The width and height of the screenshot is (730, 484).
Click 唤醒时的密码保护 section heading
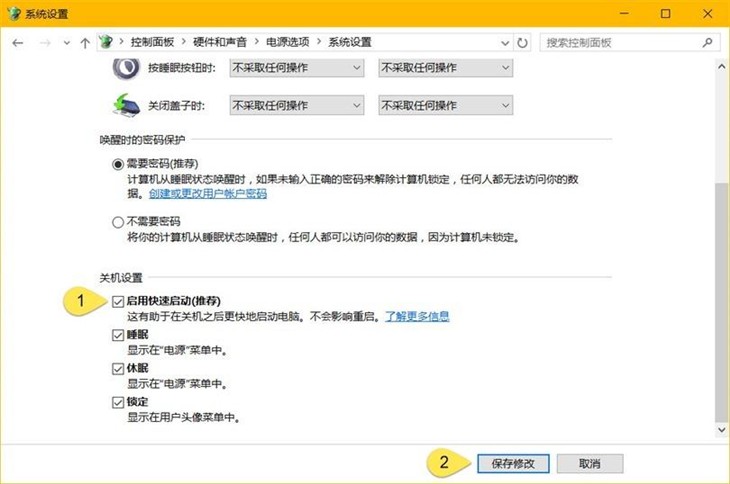(142, 140)
